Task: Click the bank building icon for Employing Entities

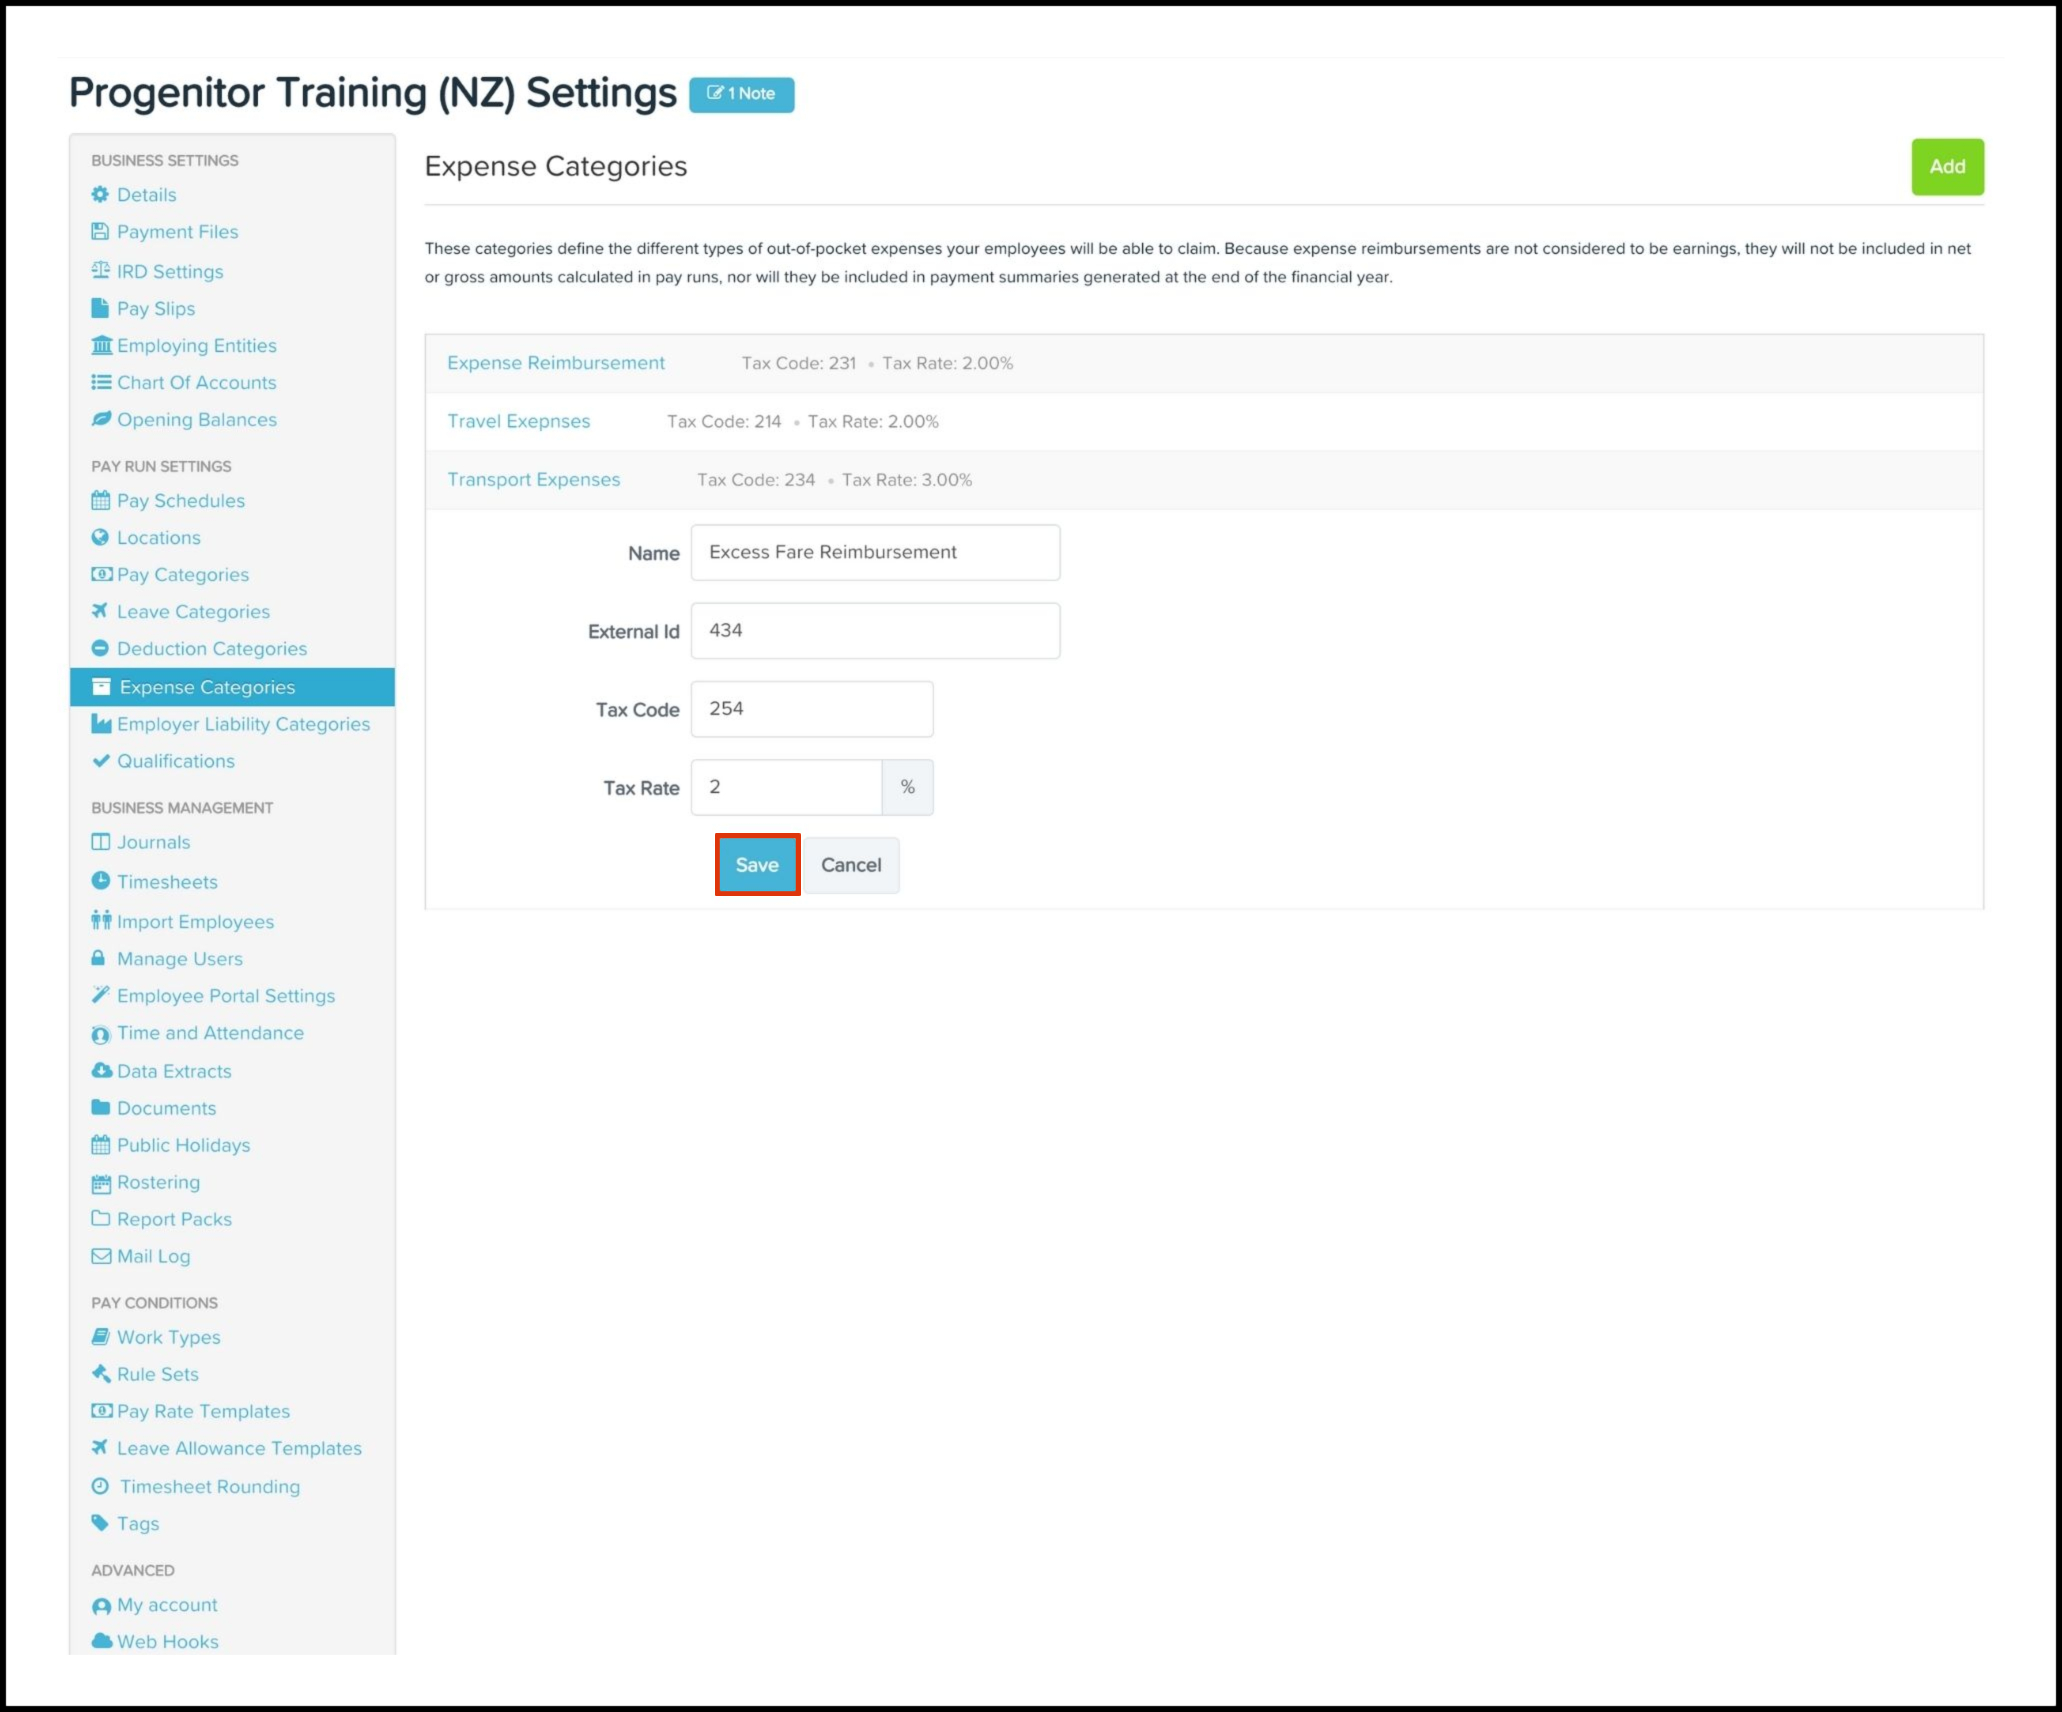Action: [101, 346]
